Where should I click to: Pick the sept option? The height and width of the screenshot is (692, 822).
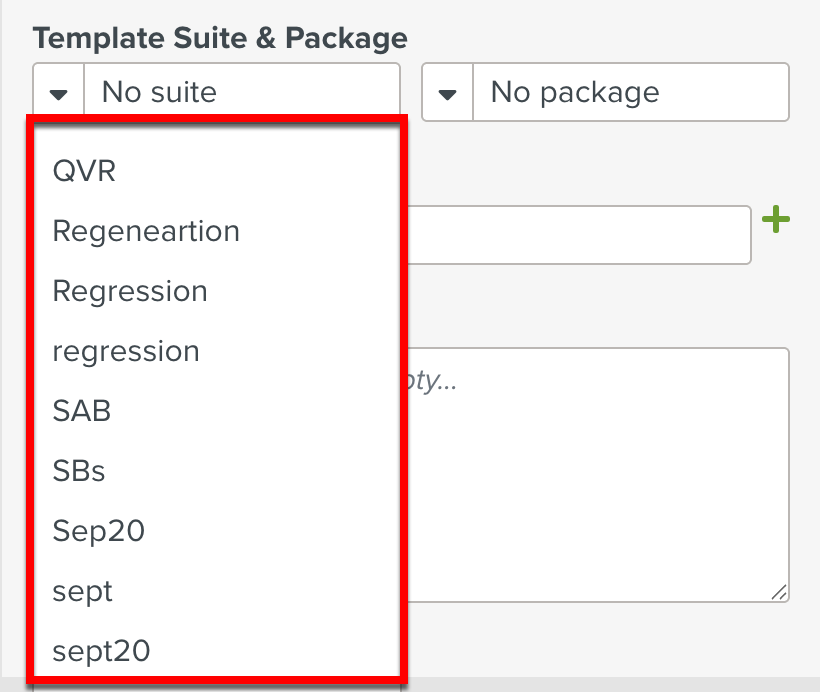point(82,591)
